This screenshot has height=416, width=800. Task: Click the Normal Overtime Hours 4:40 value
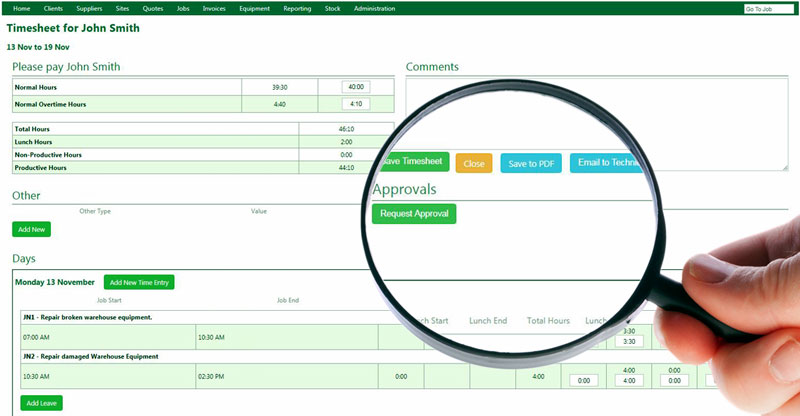280,104
